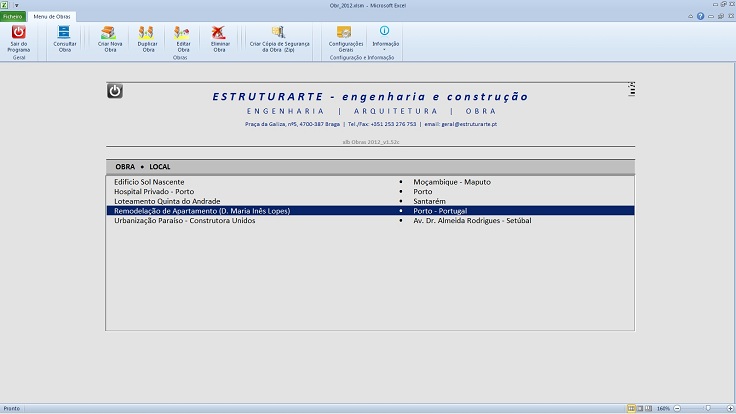Screen dimensions: 736x414
Task: Click the Editar Obra icon
Action: tap(182, 38)
